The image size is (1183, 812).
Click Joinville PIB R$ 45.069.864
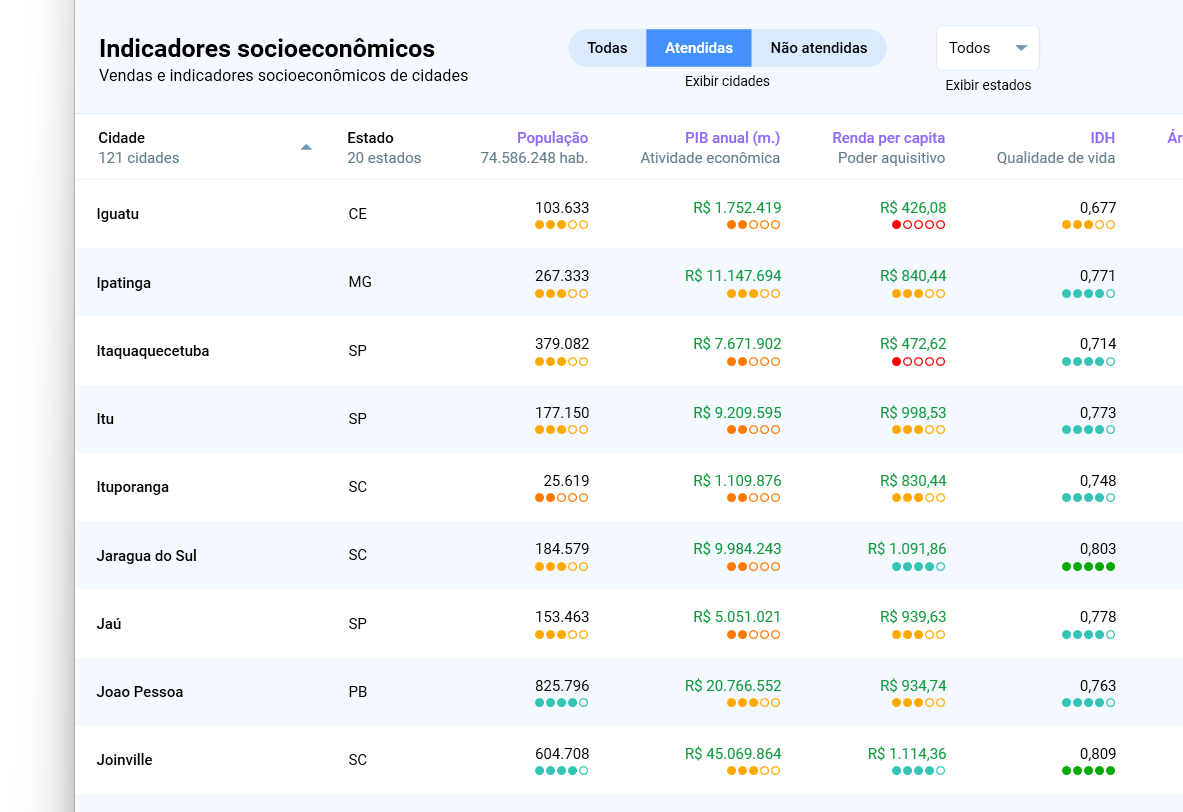pos(733,754)
